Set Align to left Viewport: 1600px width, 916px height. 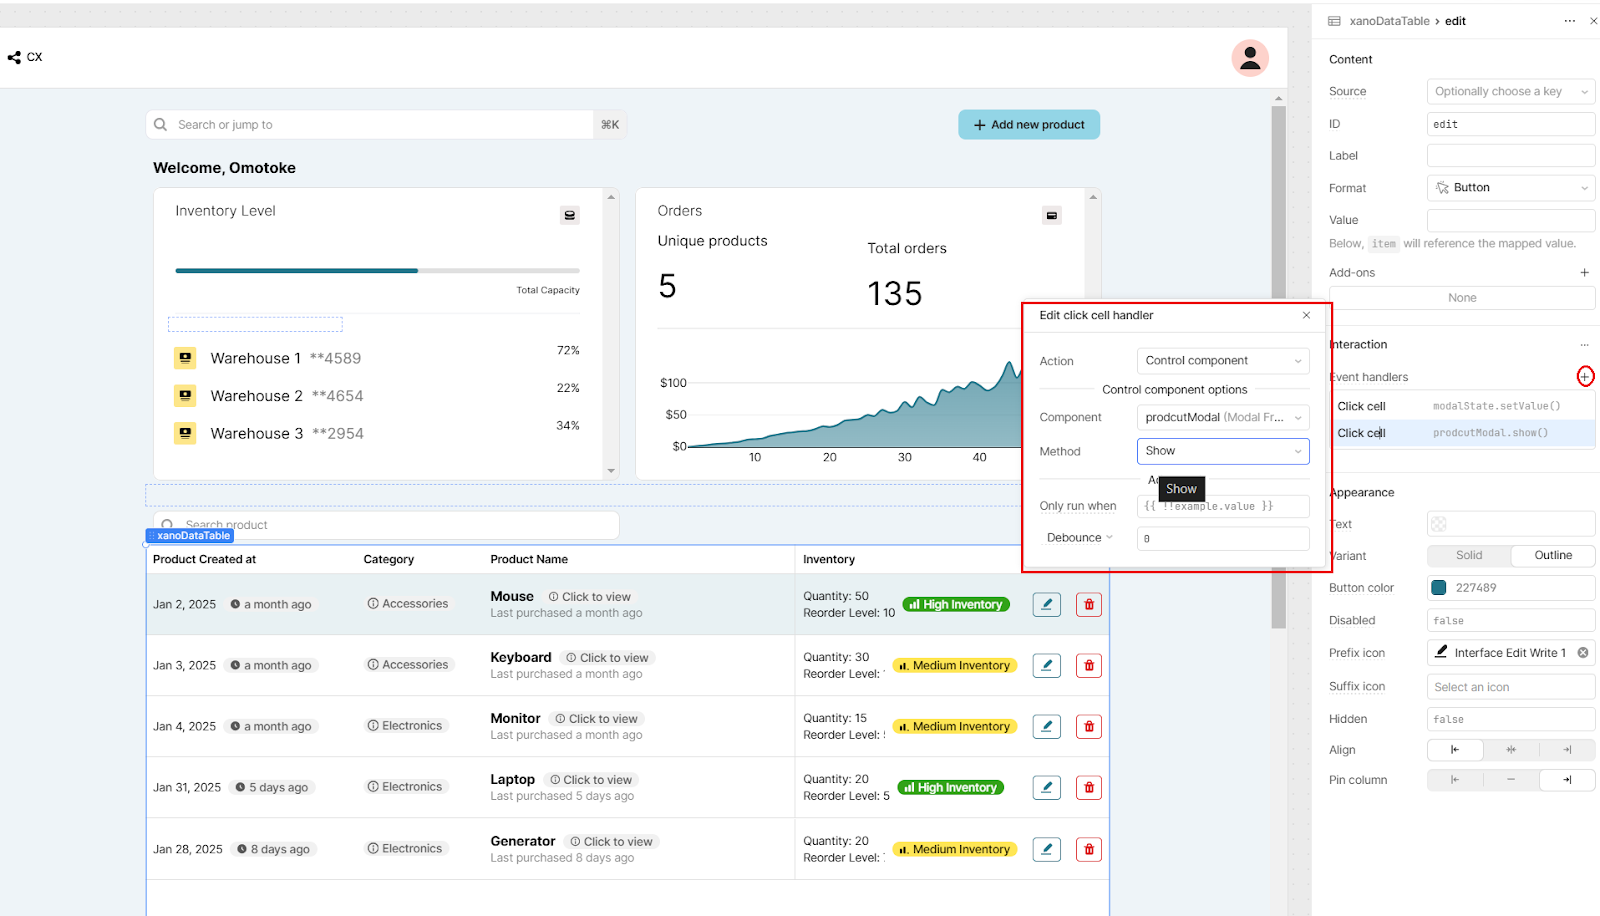coord(1455,750)
